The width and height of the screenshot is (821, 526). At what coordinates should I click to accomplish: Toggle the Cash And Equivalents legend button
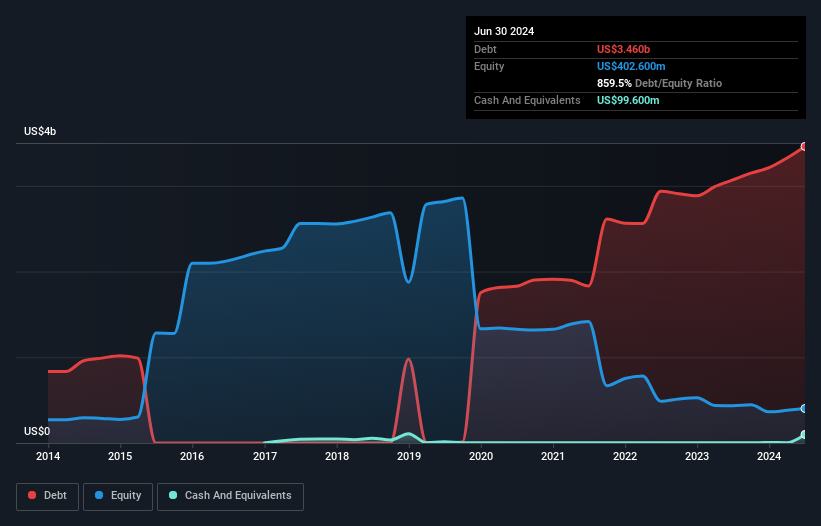coord(230,496)
